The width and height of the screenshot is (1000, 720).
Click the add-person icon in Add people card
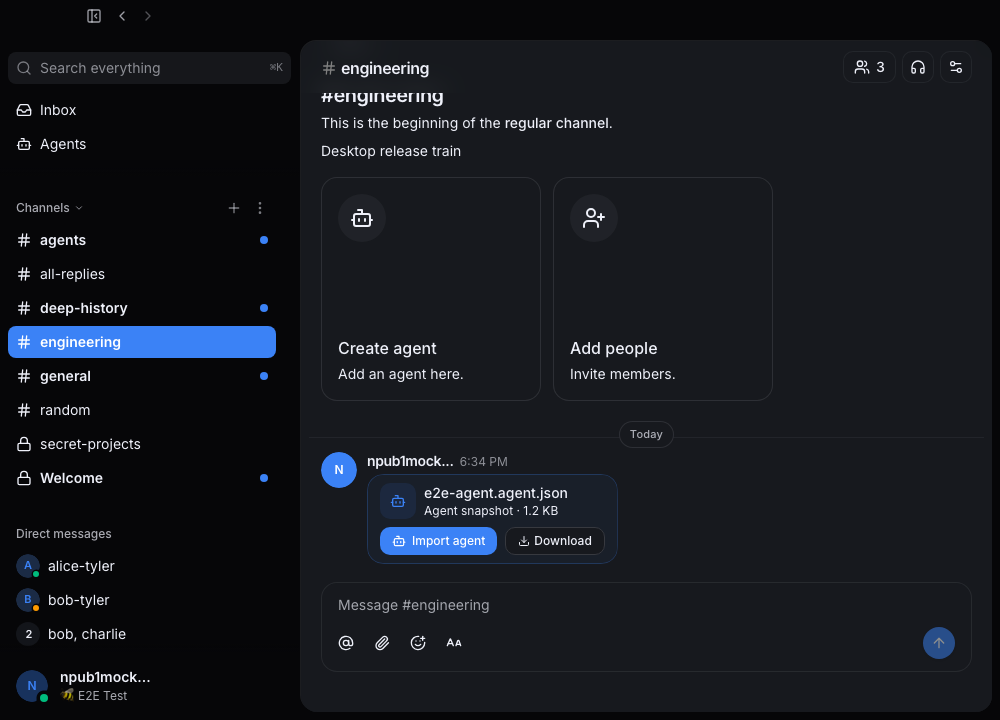tap(594, 218)
